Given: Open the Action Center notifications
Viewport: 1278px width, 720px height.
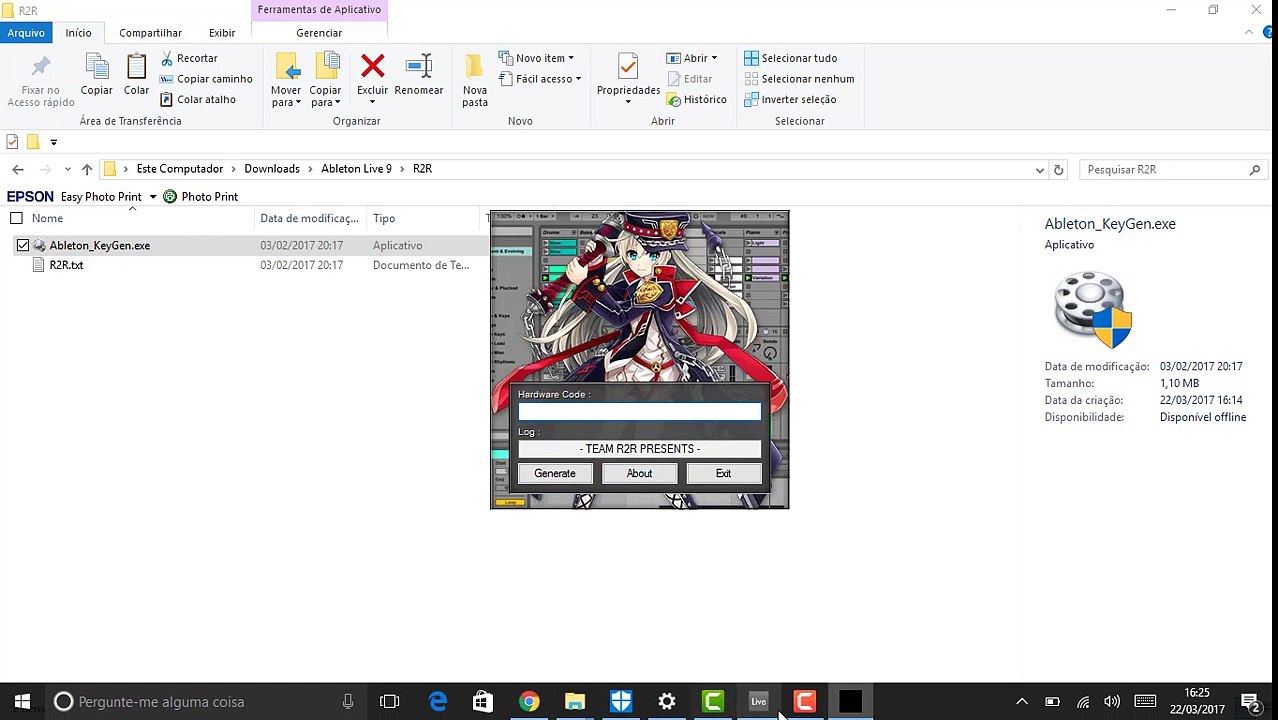Looking at the screenshot, I should pos(1250,702).
